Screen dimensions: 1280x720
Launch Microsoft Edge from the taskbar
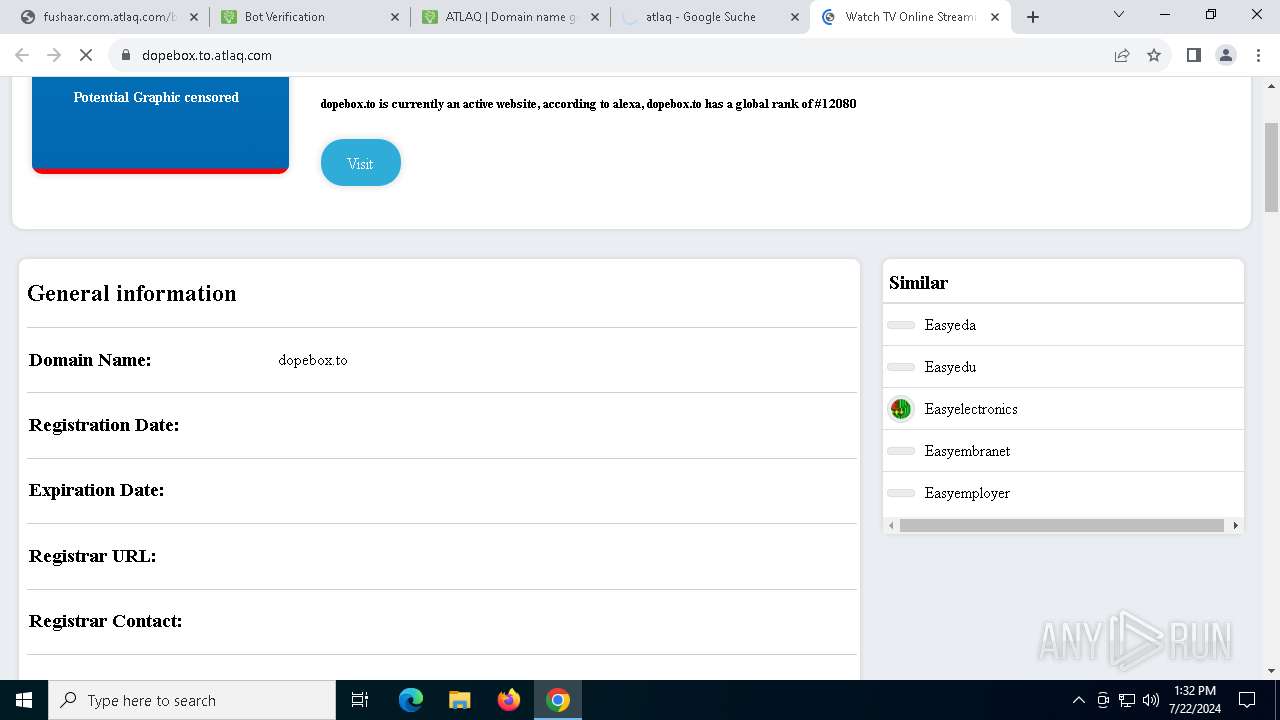(x=411, y=700)
